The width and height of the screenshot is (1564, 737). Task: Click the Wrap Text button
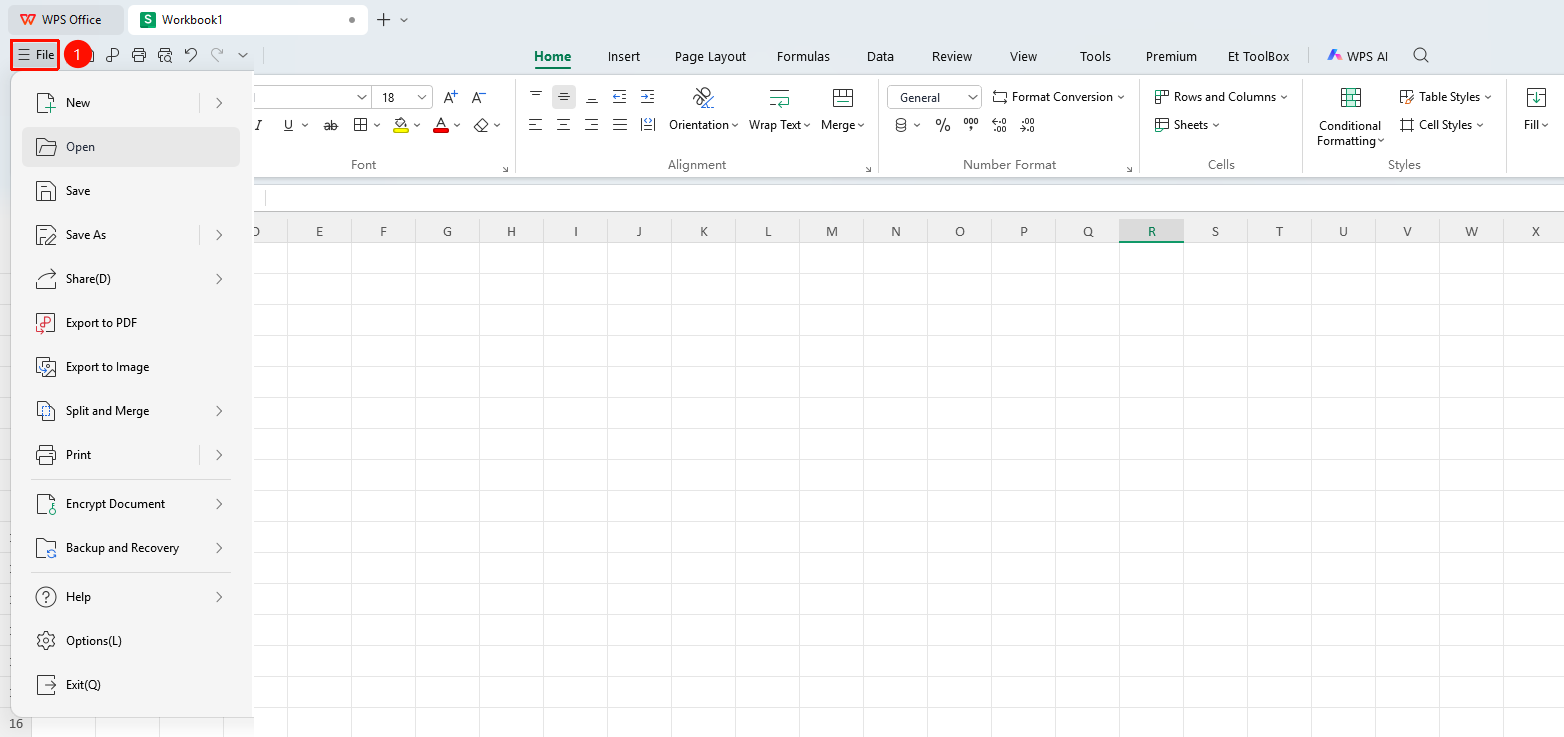779,110
